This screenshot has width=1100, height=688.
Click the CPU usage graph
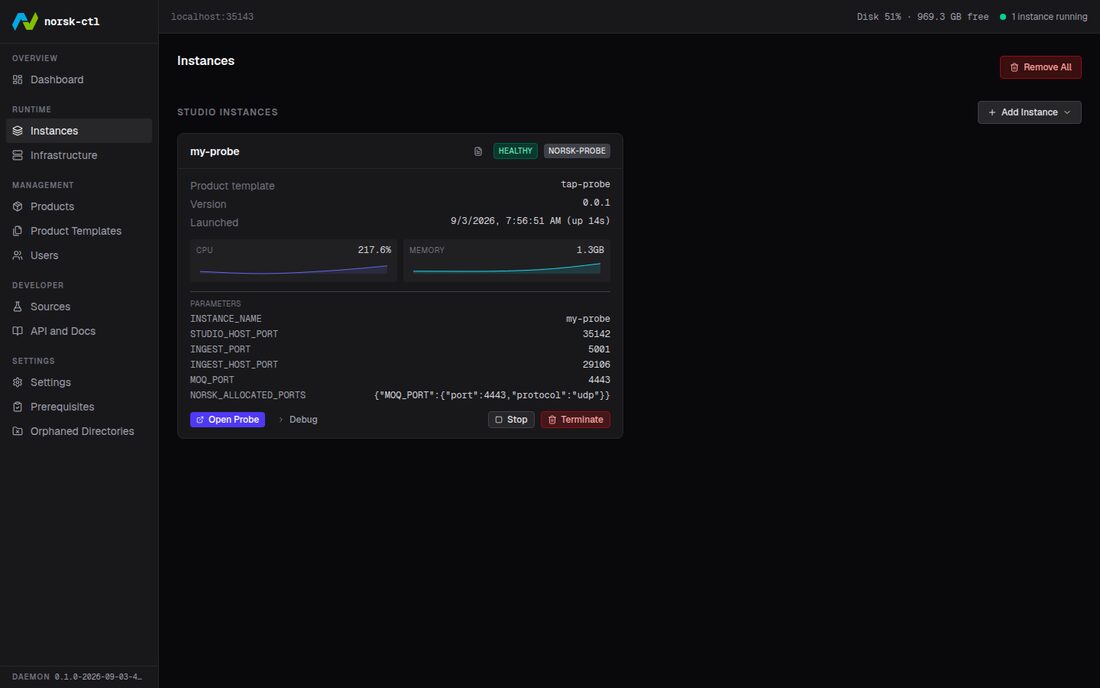click(293, 269)
